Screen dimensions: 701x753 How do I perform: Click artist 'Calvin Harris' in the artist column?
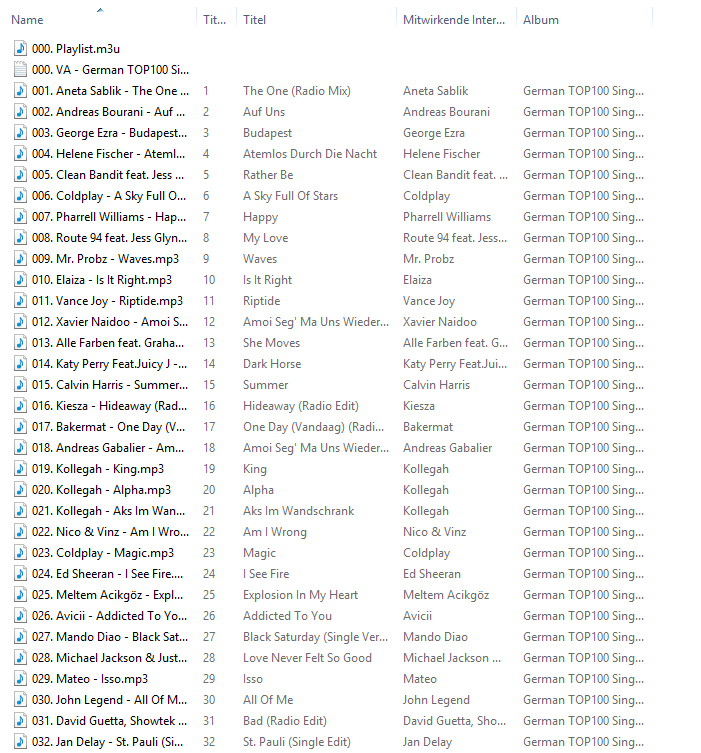(x=436, y=385)
